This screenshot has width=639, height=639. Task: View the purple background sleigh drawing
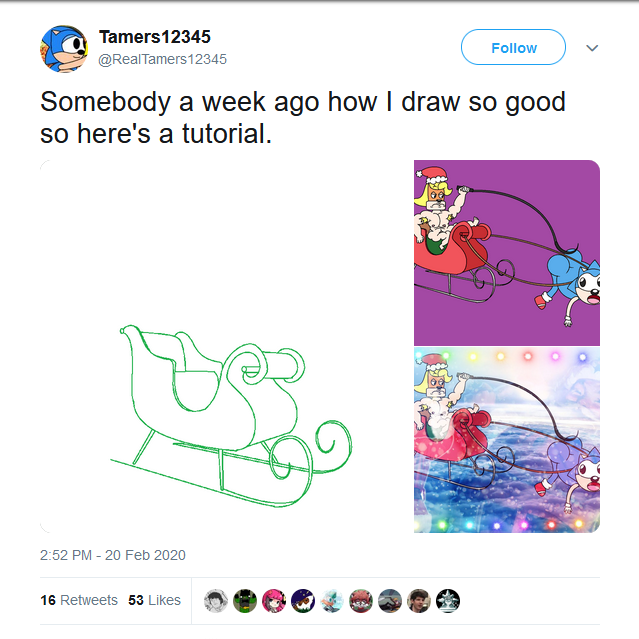507,253
